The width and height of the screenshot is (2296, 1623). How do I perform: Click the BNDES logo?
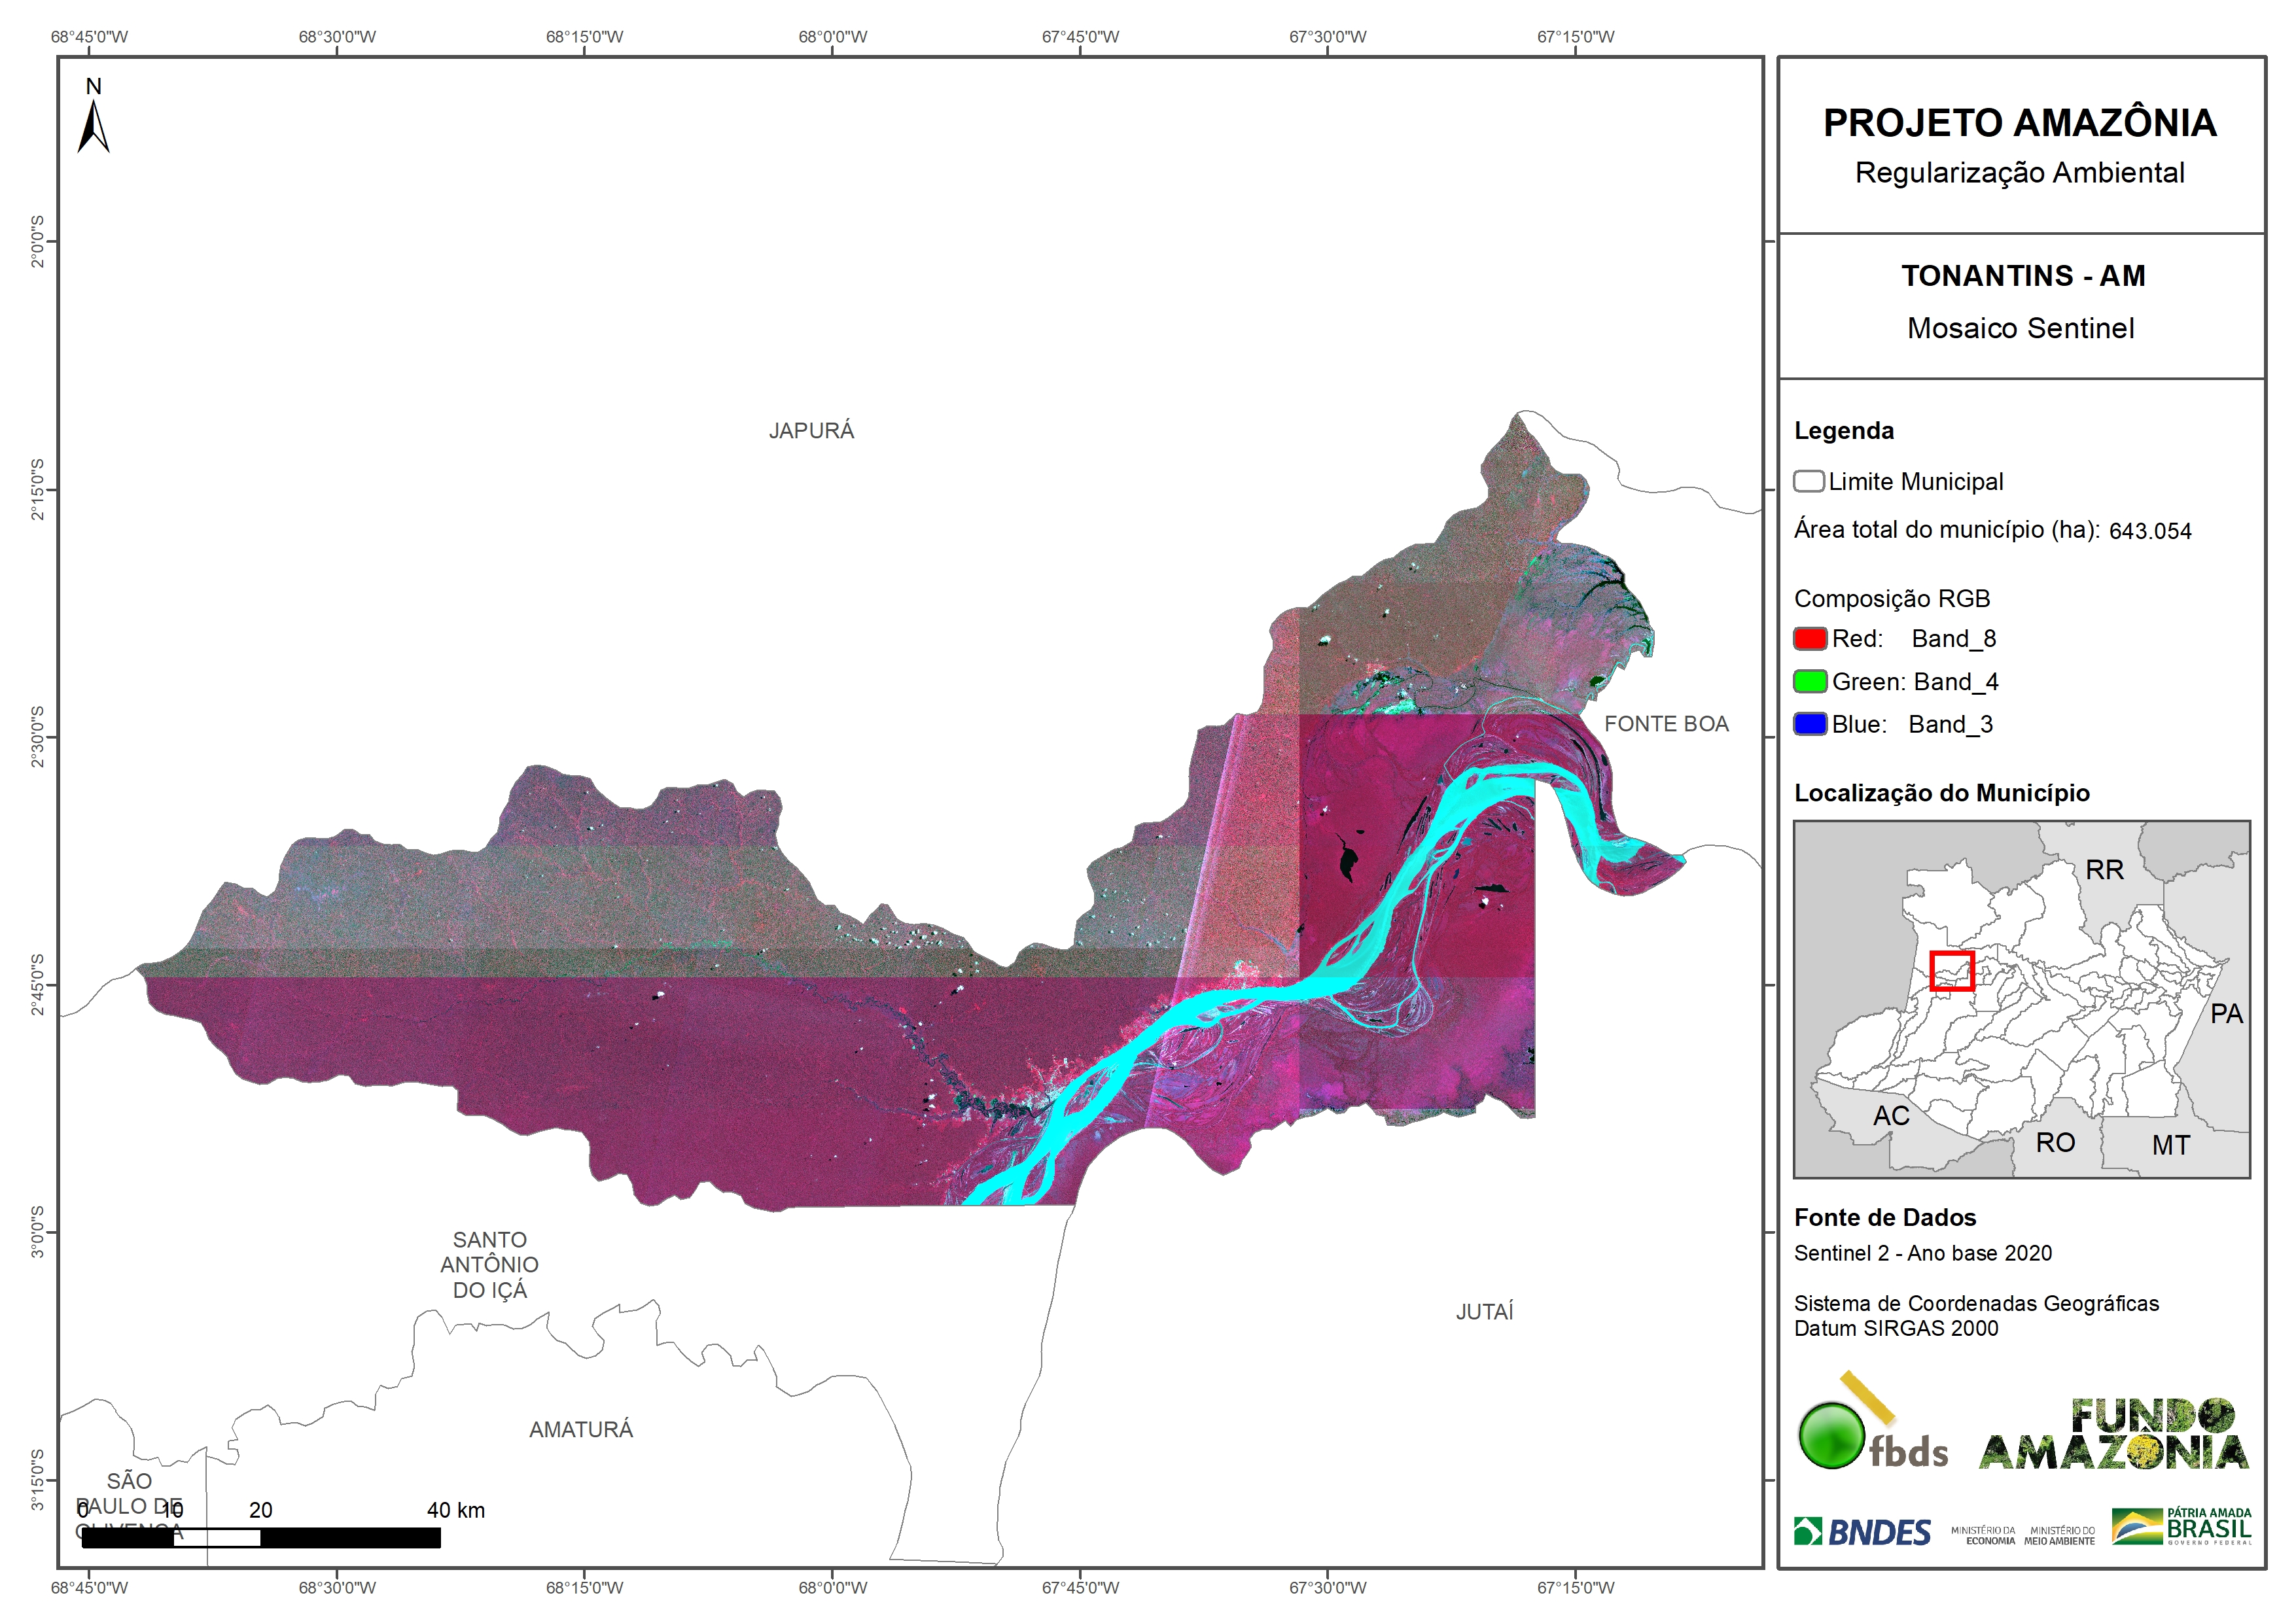point(1862,1531)
